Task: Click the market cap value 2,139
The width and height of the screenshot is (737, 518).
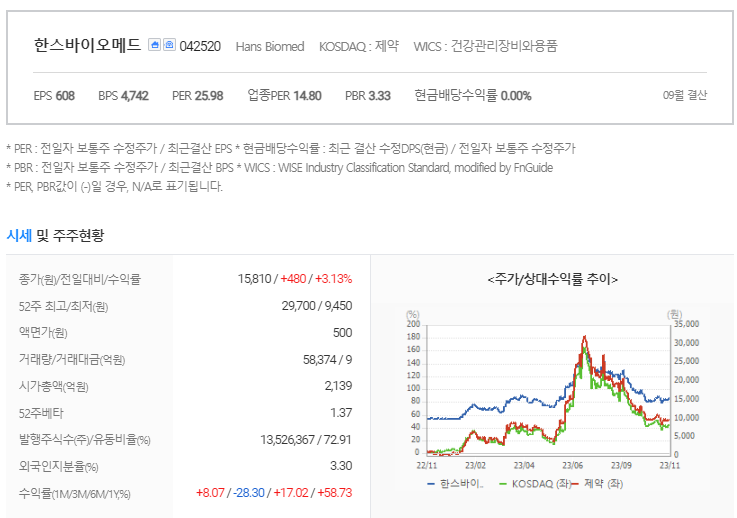Action: (338, 386)
